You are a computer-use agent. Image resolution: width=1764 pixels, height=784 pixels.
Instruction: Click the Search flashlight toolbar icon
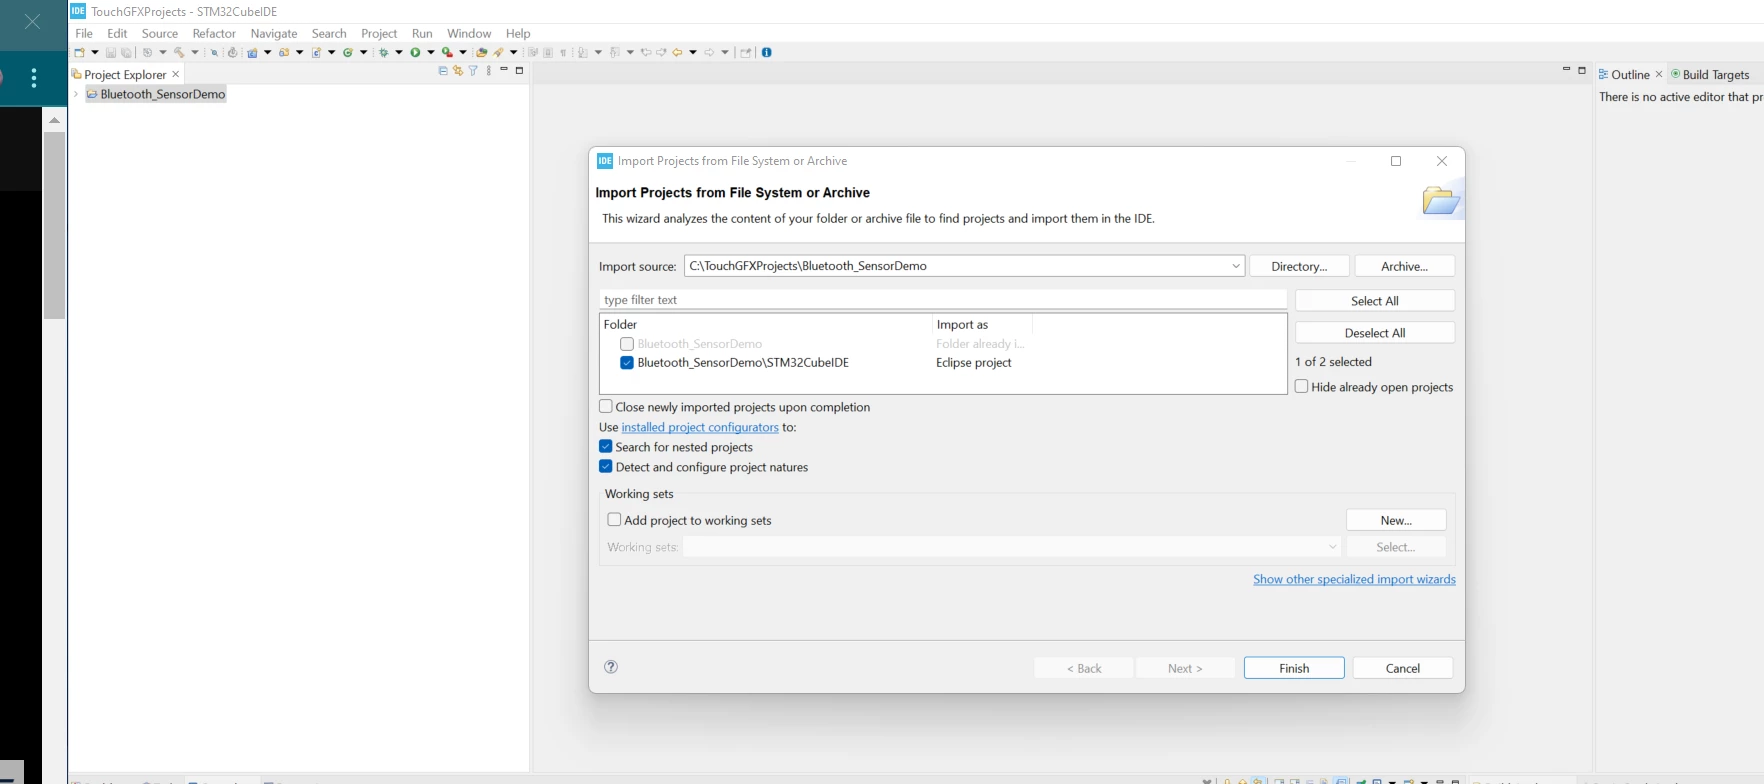[x=498, y=52]
